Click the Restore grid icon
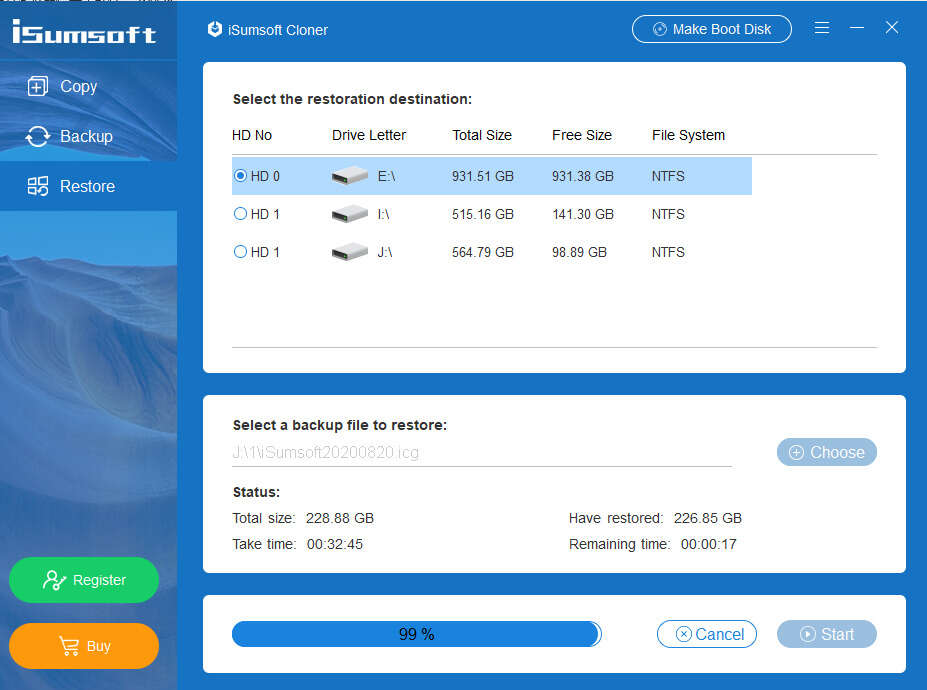The width and height of the screenshot is (927, 690). (38, 186)
